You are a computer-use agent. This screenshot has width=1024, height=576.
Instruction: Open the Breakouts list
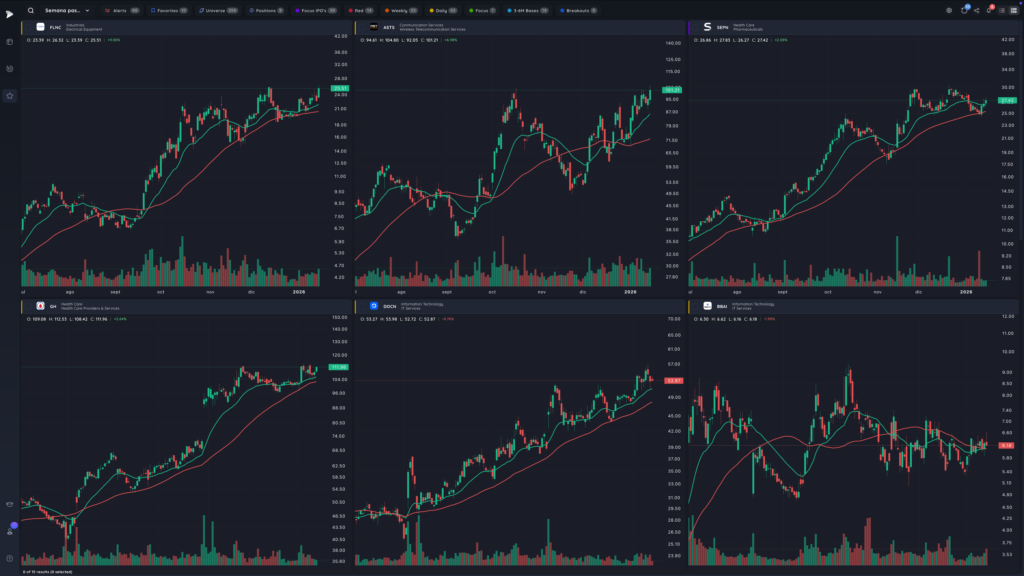(579, 10)
